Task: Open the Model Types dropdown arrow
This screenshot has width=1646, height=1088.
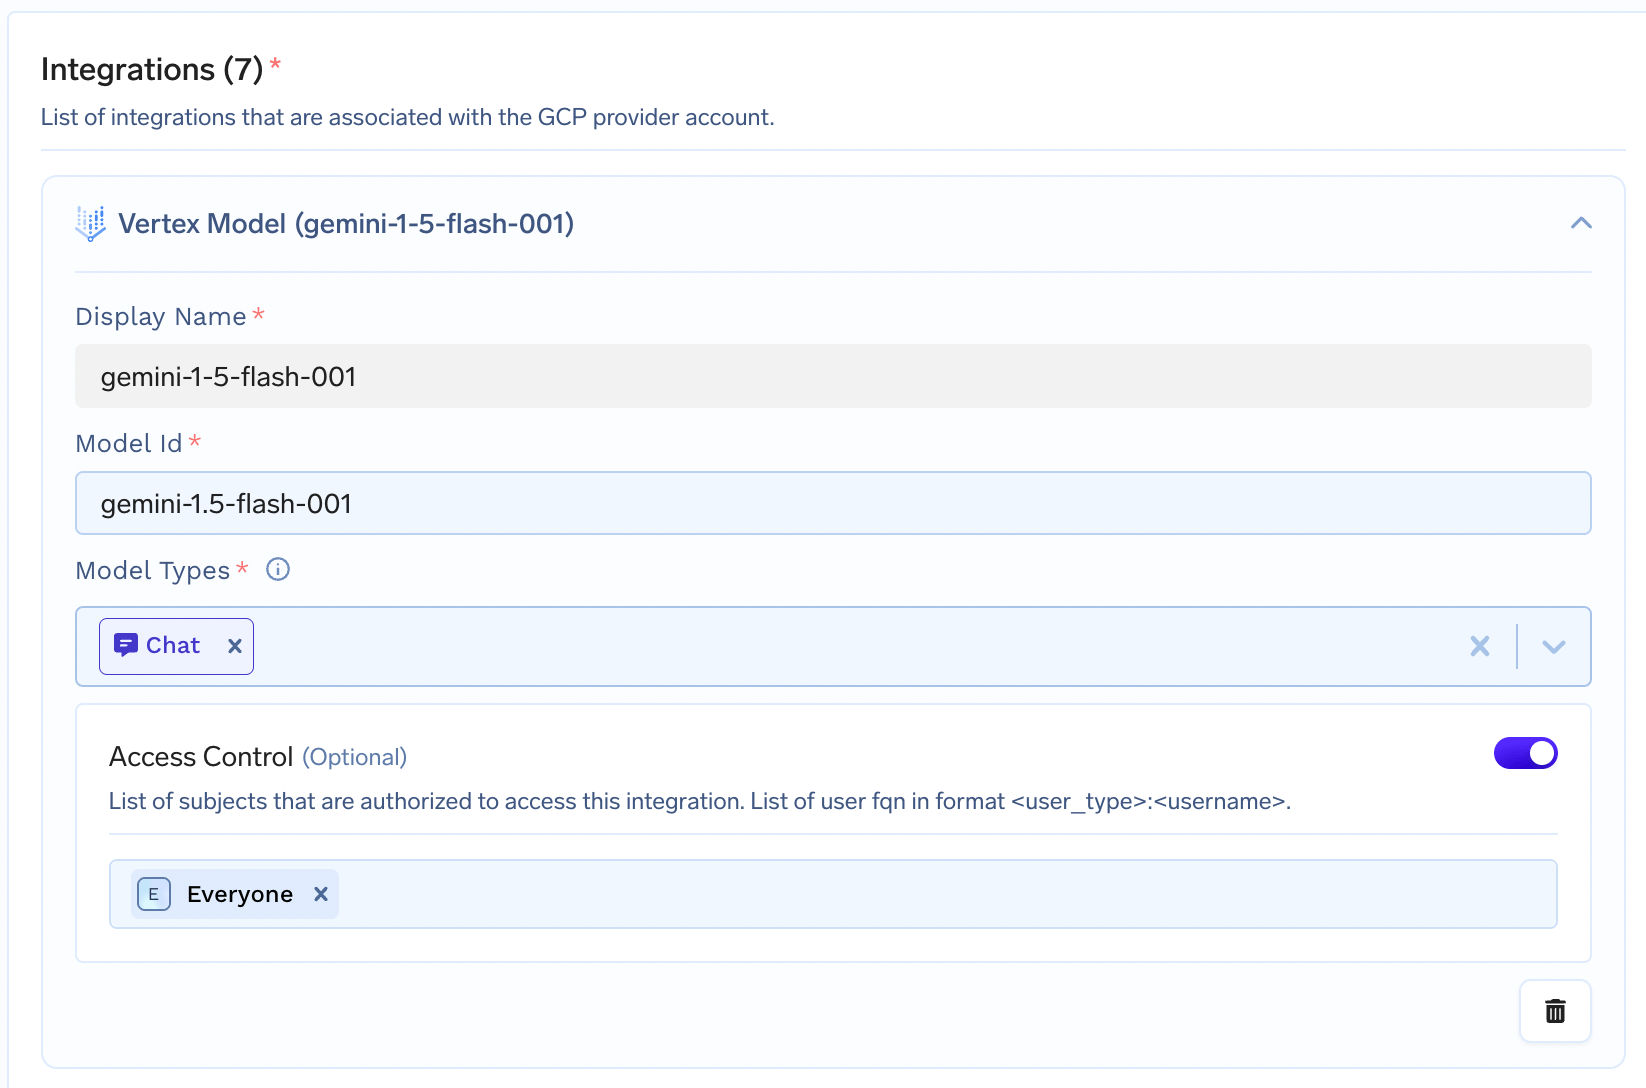Action: pos(1553,646)
